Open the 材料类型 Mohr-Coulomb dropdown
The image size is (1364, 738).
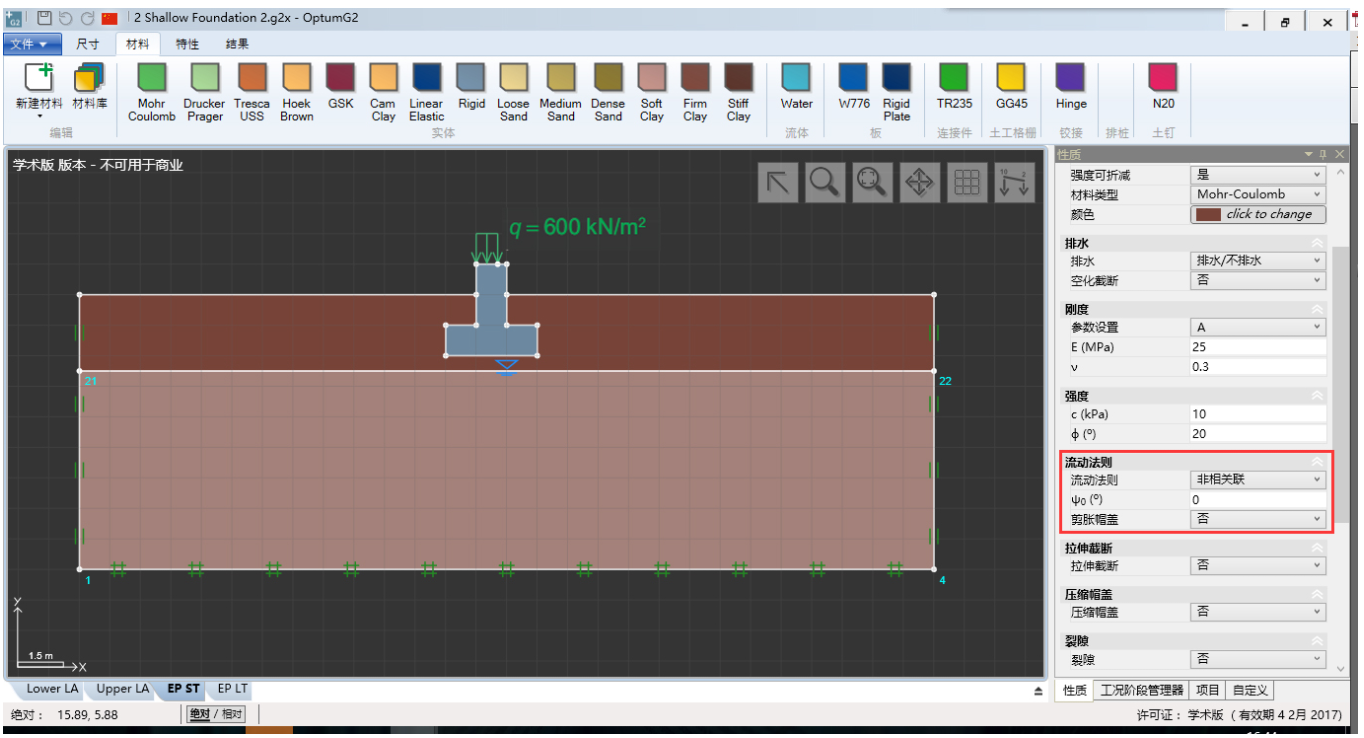pyautogui.click(x=1257, y=194)
